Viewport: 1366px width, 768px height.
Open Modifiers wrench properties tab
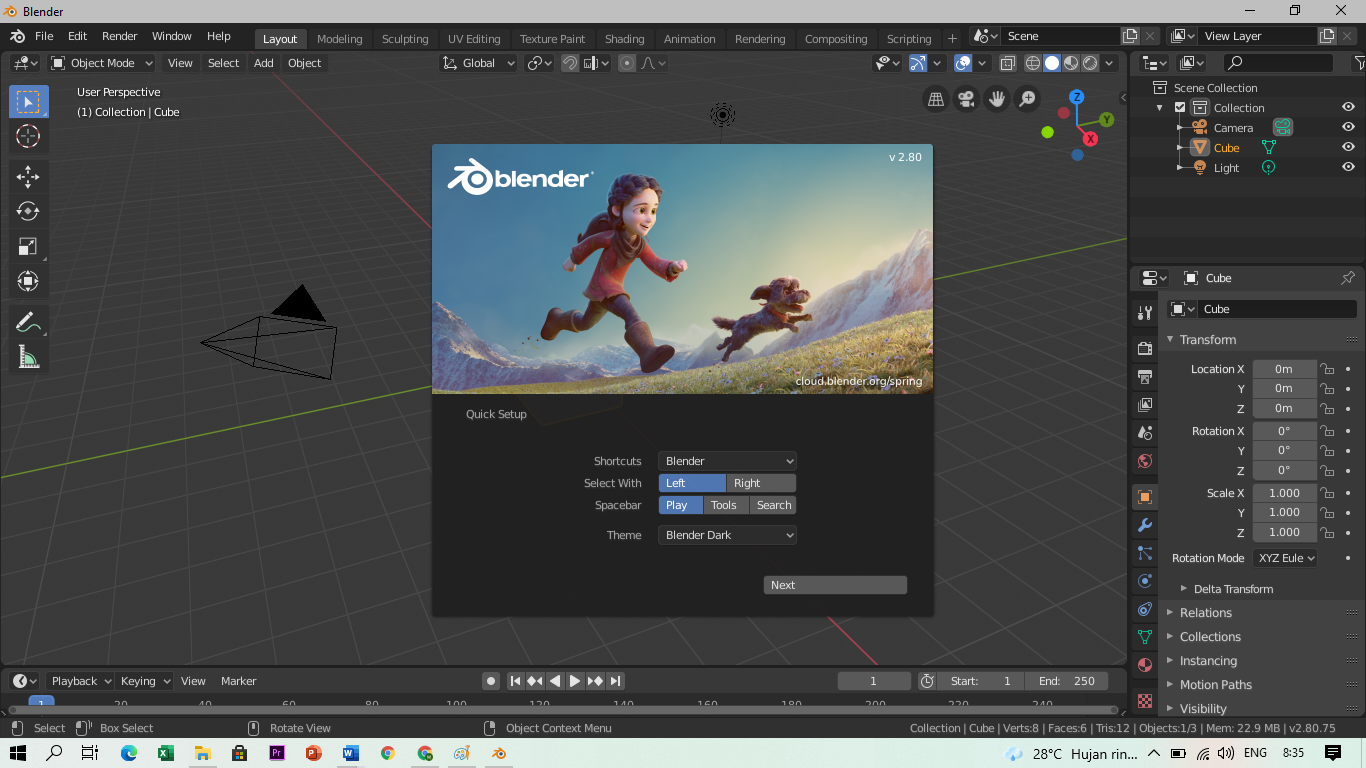tap(1145, 525)
